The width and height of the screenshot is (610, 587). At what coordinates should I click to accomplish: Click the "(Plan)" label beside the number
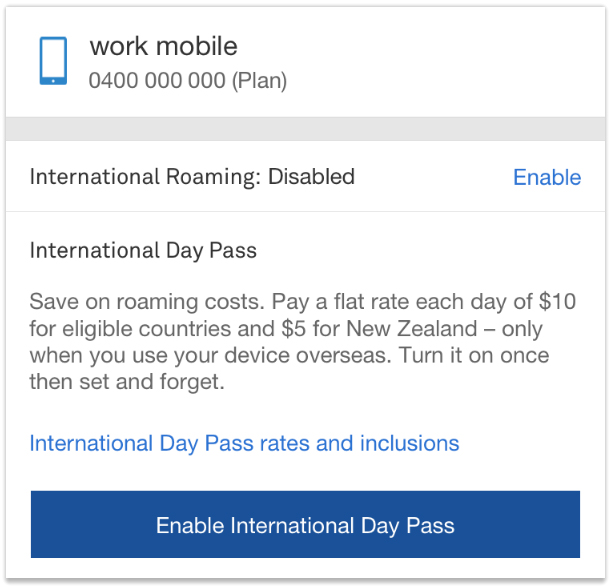(259, 81)
